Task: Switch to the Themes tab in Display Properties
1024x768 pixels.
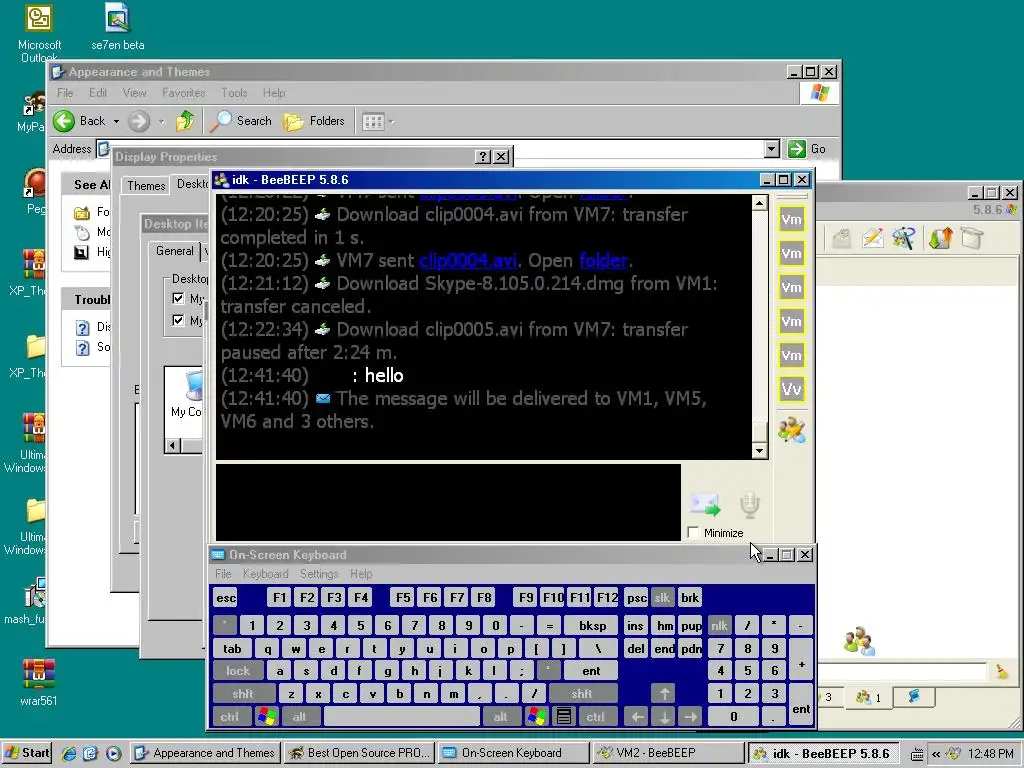Action: click(146, 185)
